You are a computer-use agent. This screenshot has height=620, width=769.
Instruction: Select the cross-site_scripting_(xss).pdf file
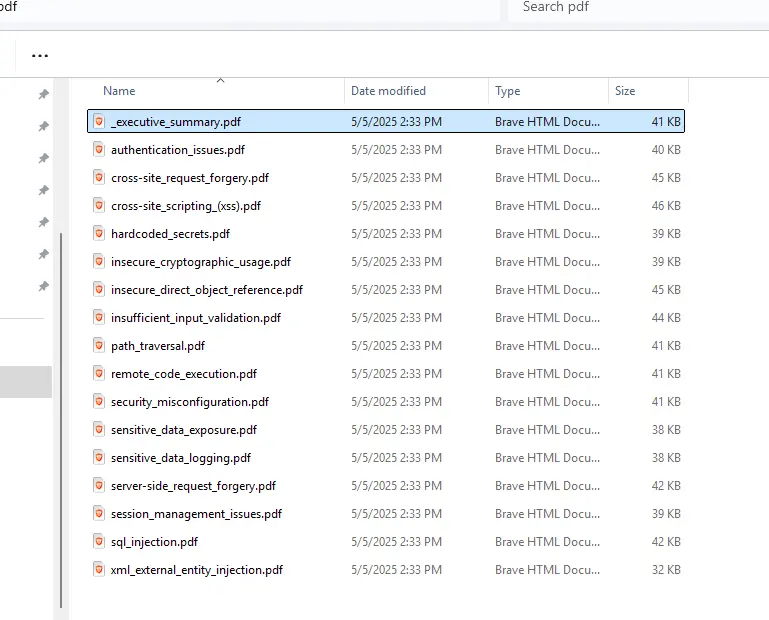point(186,206)
